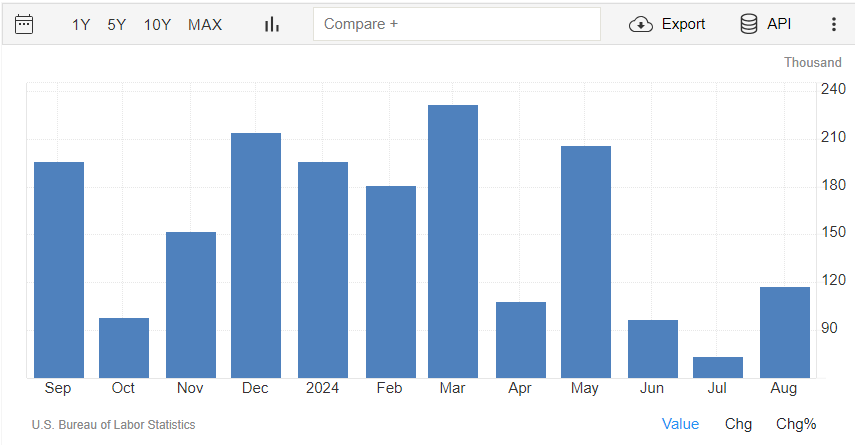Viewport: 855px width, 445px height.
Task: Click the API label
Action: coord(779,24)
